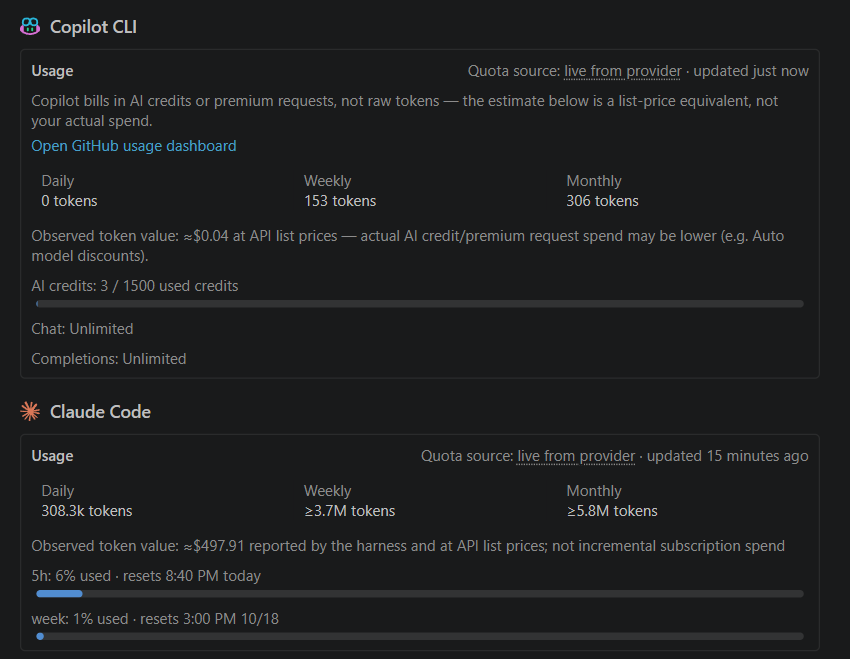Click the weekly usage progress bar

click(420, 636)
